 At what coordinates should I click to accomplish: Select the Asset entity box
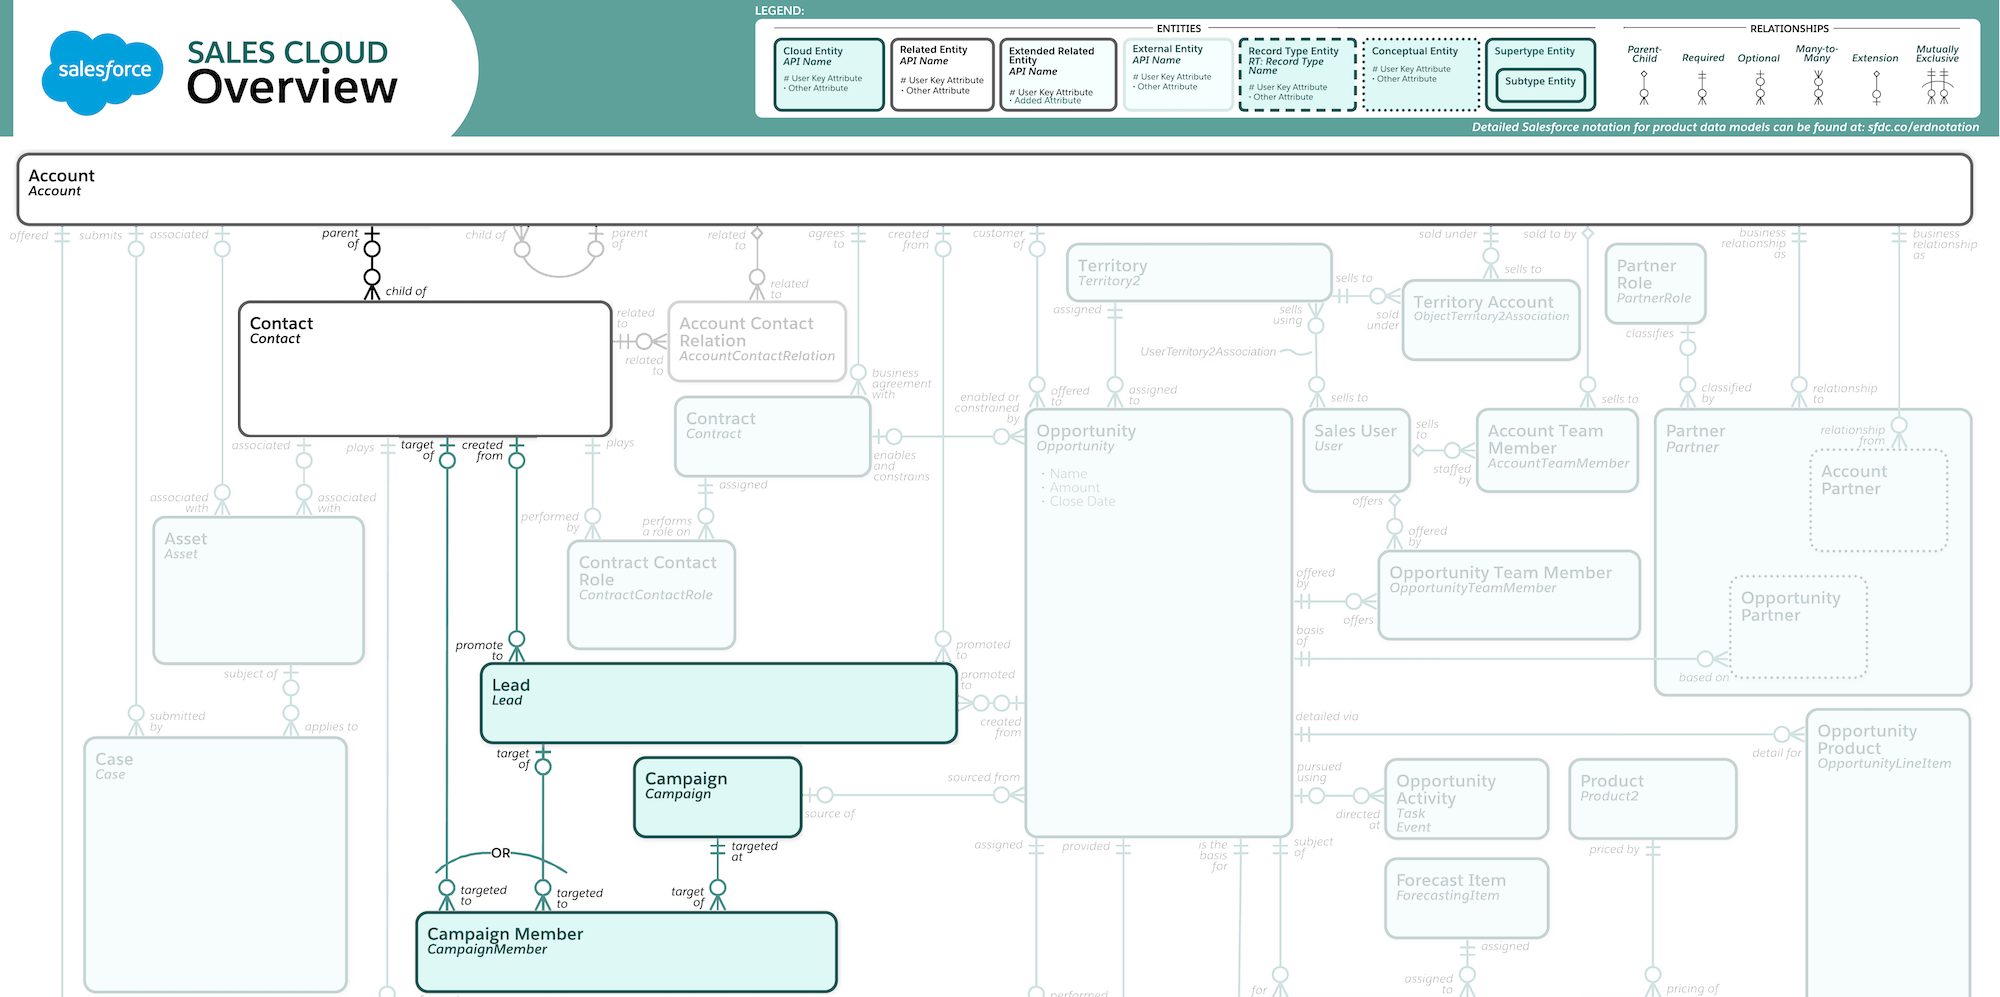pyautogui.click(x=258, y=590)
